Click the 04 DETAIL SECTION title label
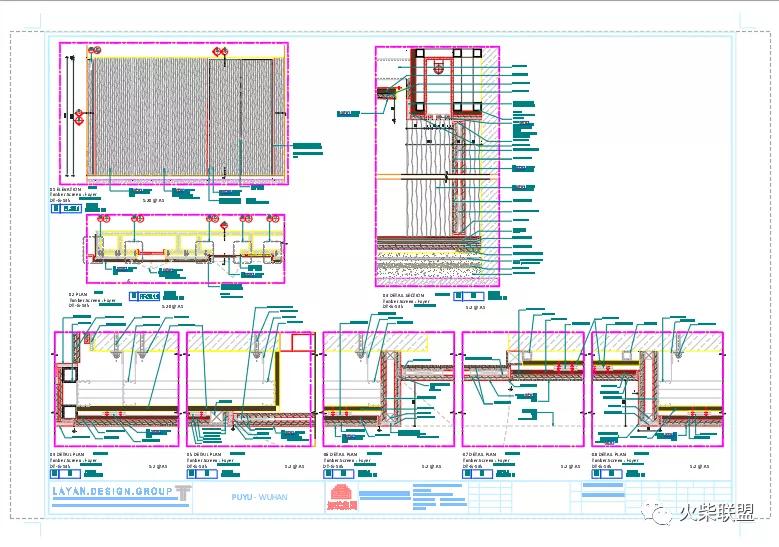This screenshot has width=779, height=547. (403, 296)
